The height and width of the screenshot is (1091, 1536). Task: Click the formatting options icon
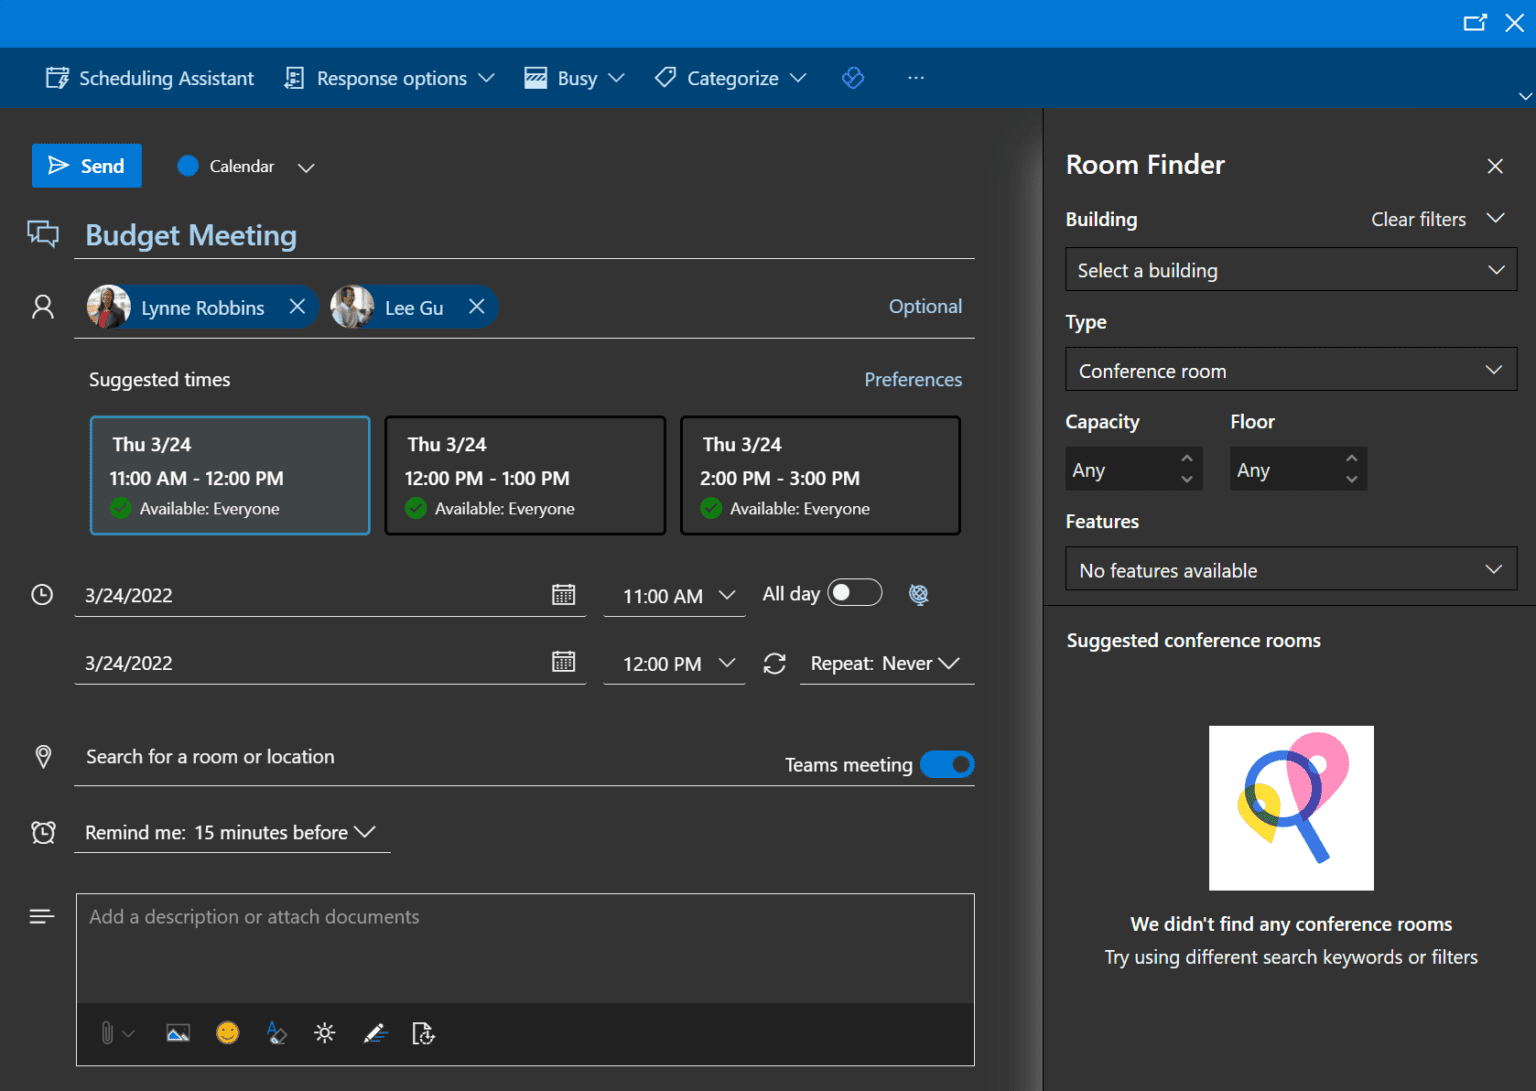click(276, 1033)
